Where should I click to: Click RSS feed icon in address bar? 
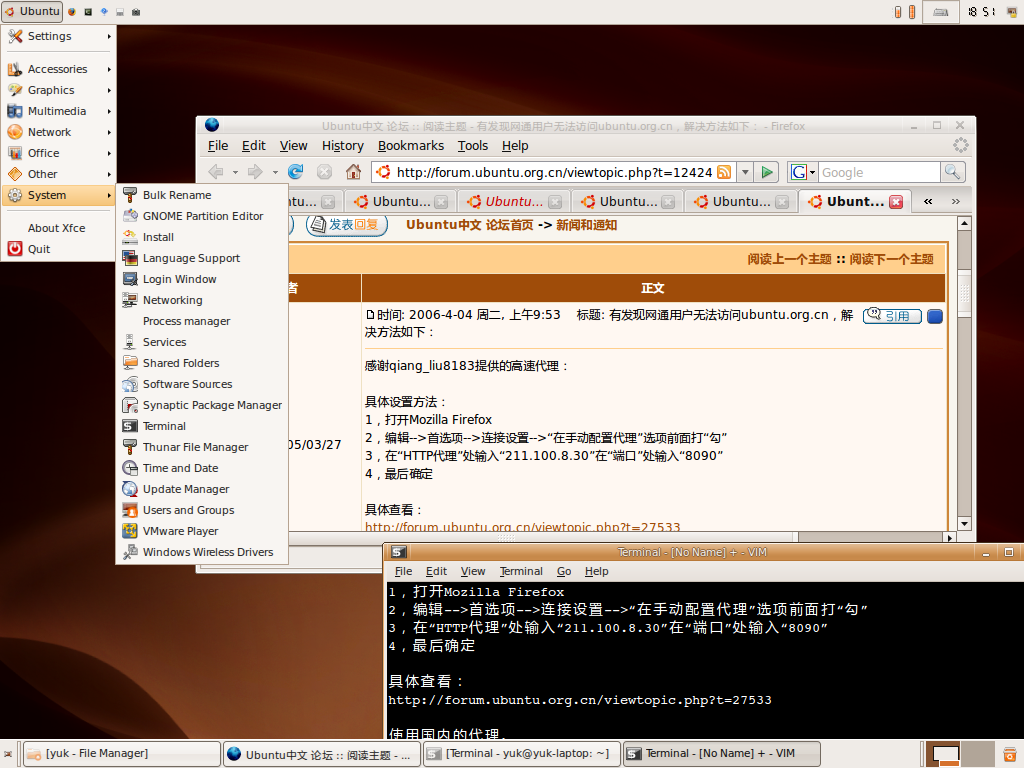(724, 172)
